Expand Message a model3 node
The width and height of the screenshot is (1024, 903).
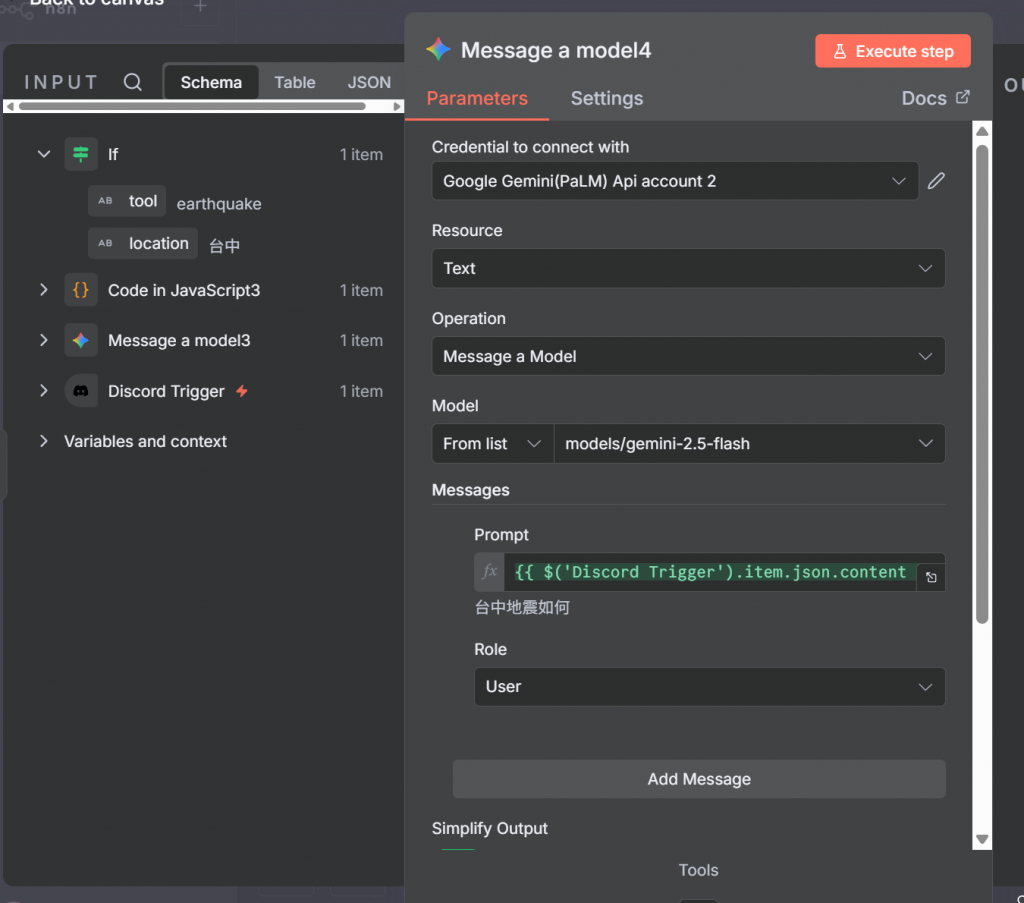coord(44,340)
